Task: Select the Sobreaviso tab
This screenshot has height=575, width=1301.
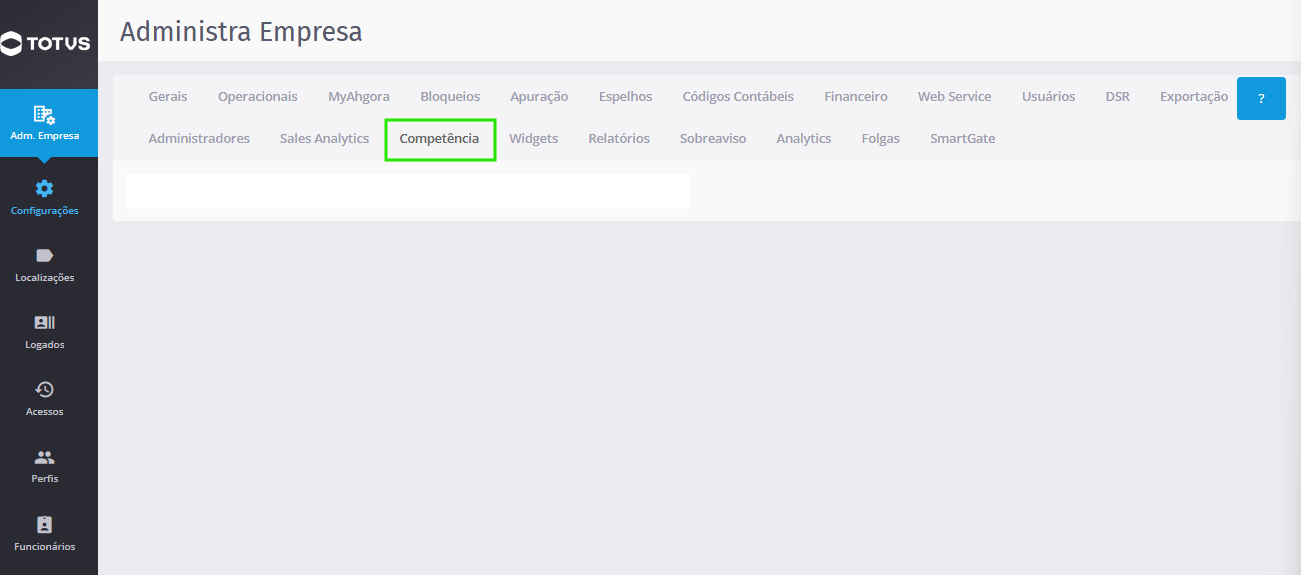Action: (713, 138)
